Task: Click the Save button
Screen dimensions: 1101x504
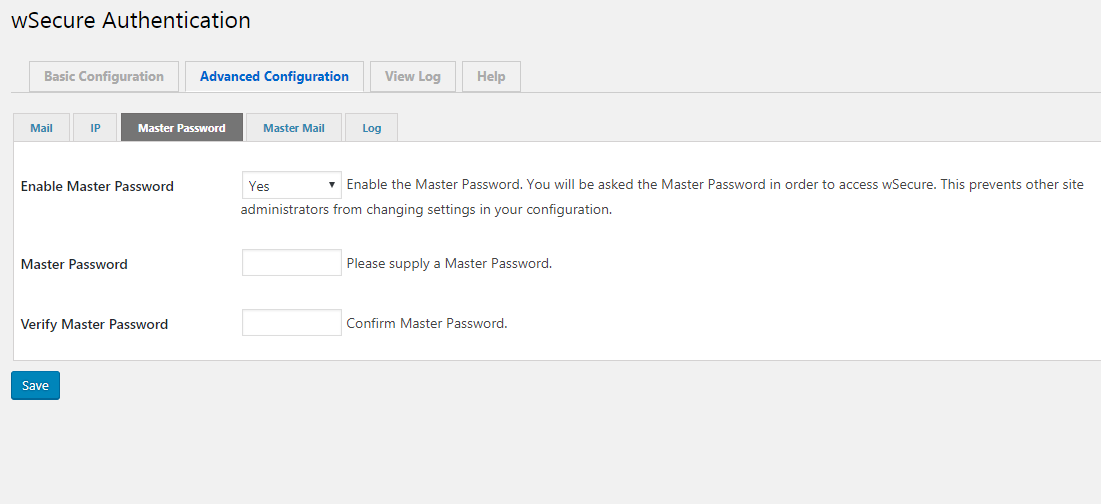Action: (35, 385)
